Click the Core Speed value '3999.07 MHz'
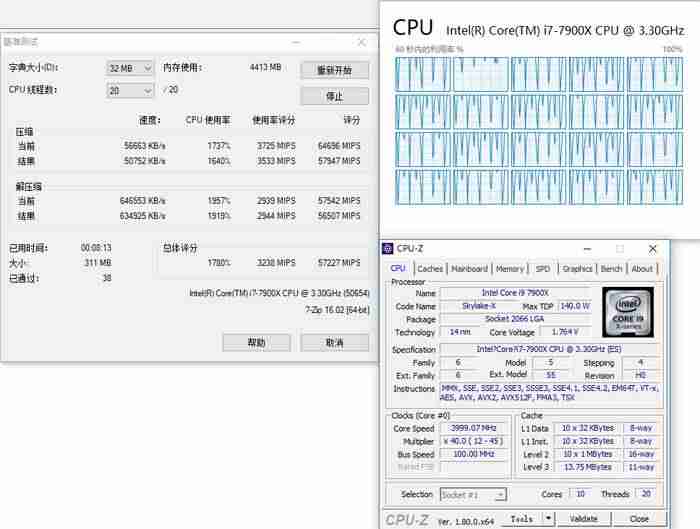The image size is (700, 529). click(474, 428)
